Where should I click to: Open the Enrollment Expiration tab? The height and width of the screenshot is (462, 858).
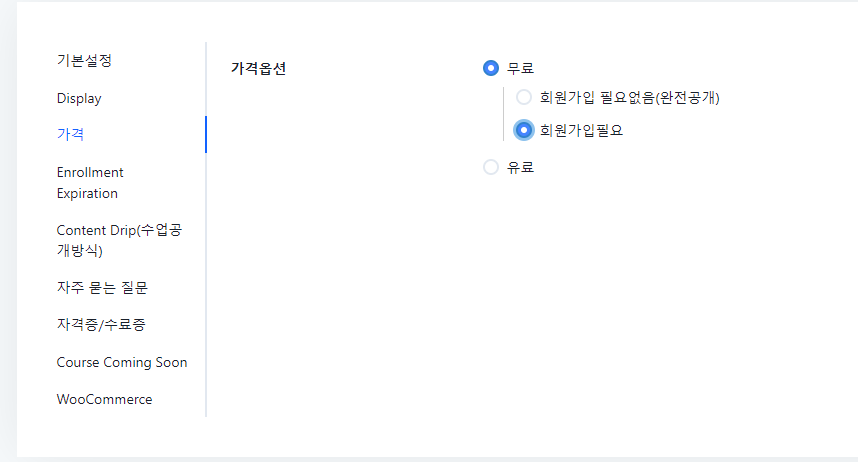click(x=90, y=183)
